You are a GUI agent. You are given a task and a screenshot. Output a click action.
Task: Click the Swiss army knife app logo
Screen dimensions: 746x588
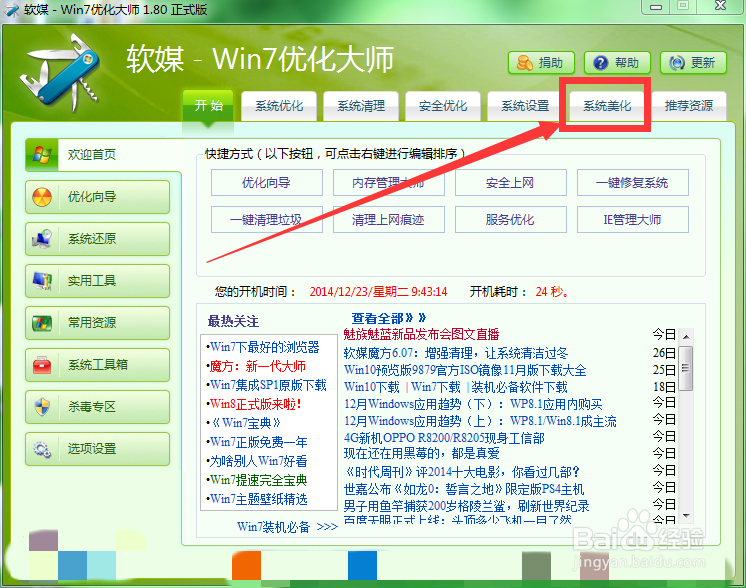[x=60, y=71]
